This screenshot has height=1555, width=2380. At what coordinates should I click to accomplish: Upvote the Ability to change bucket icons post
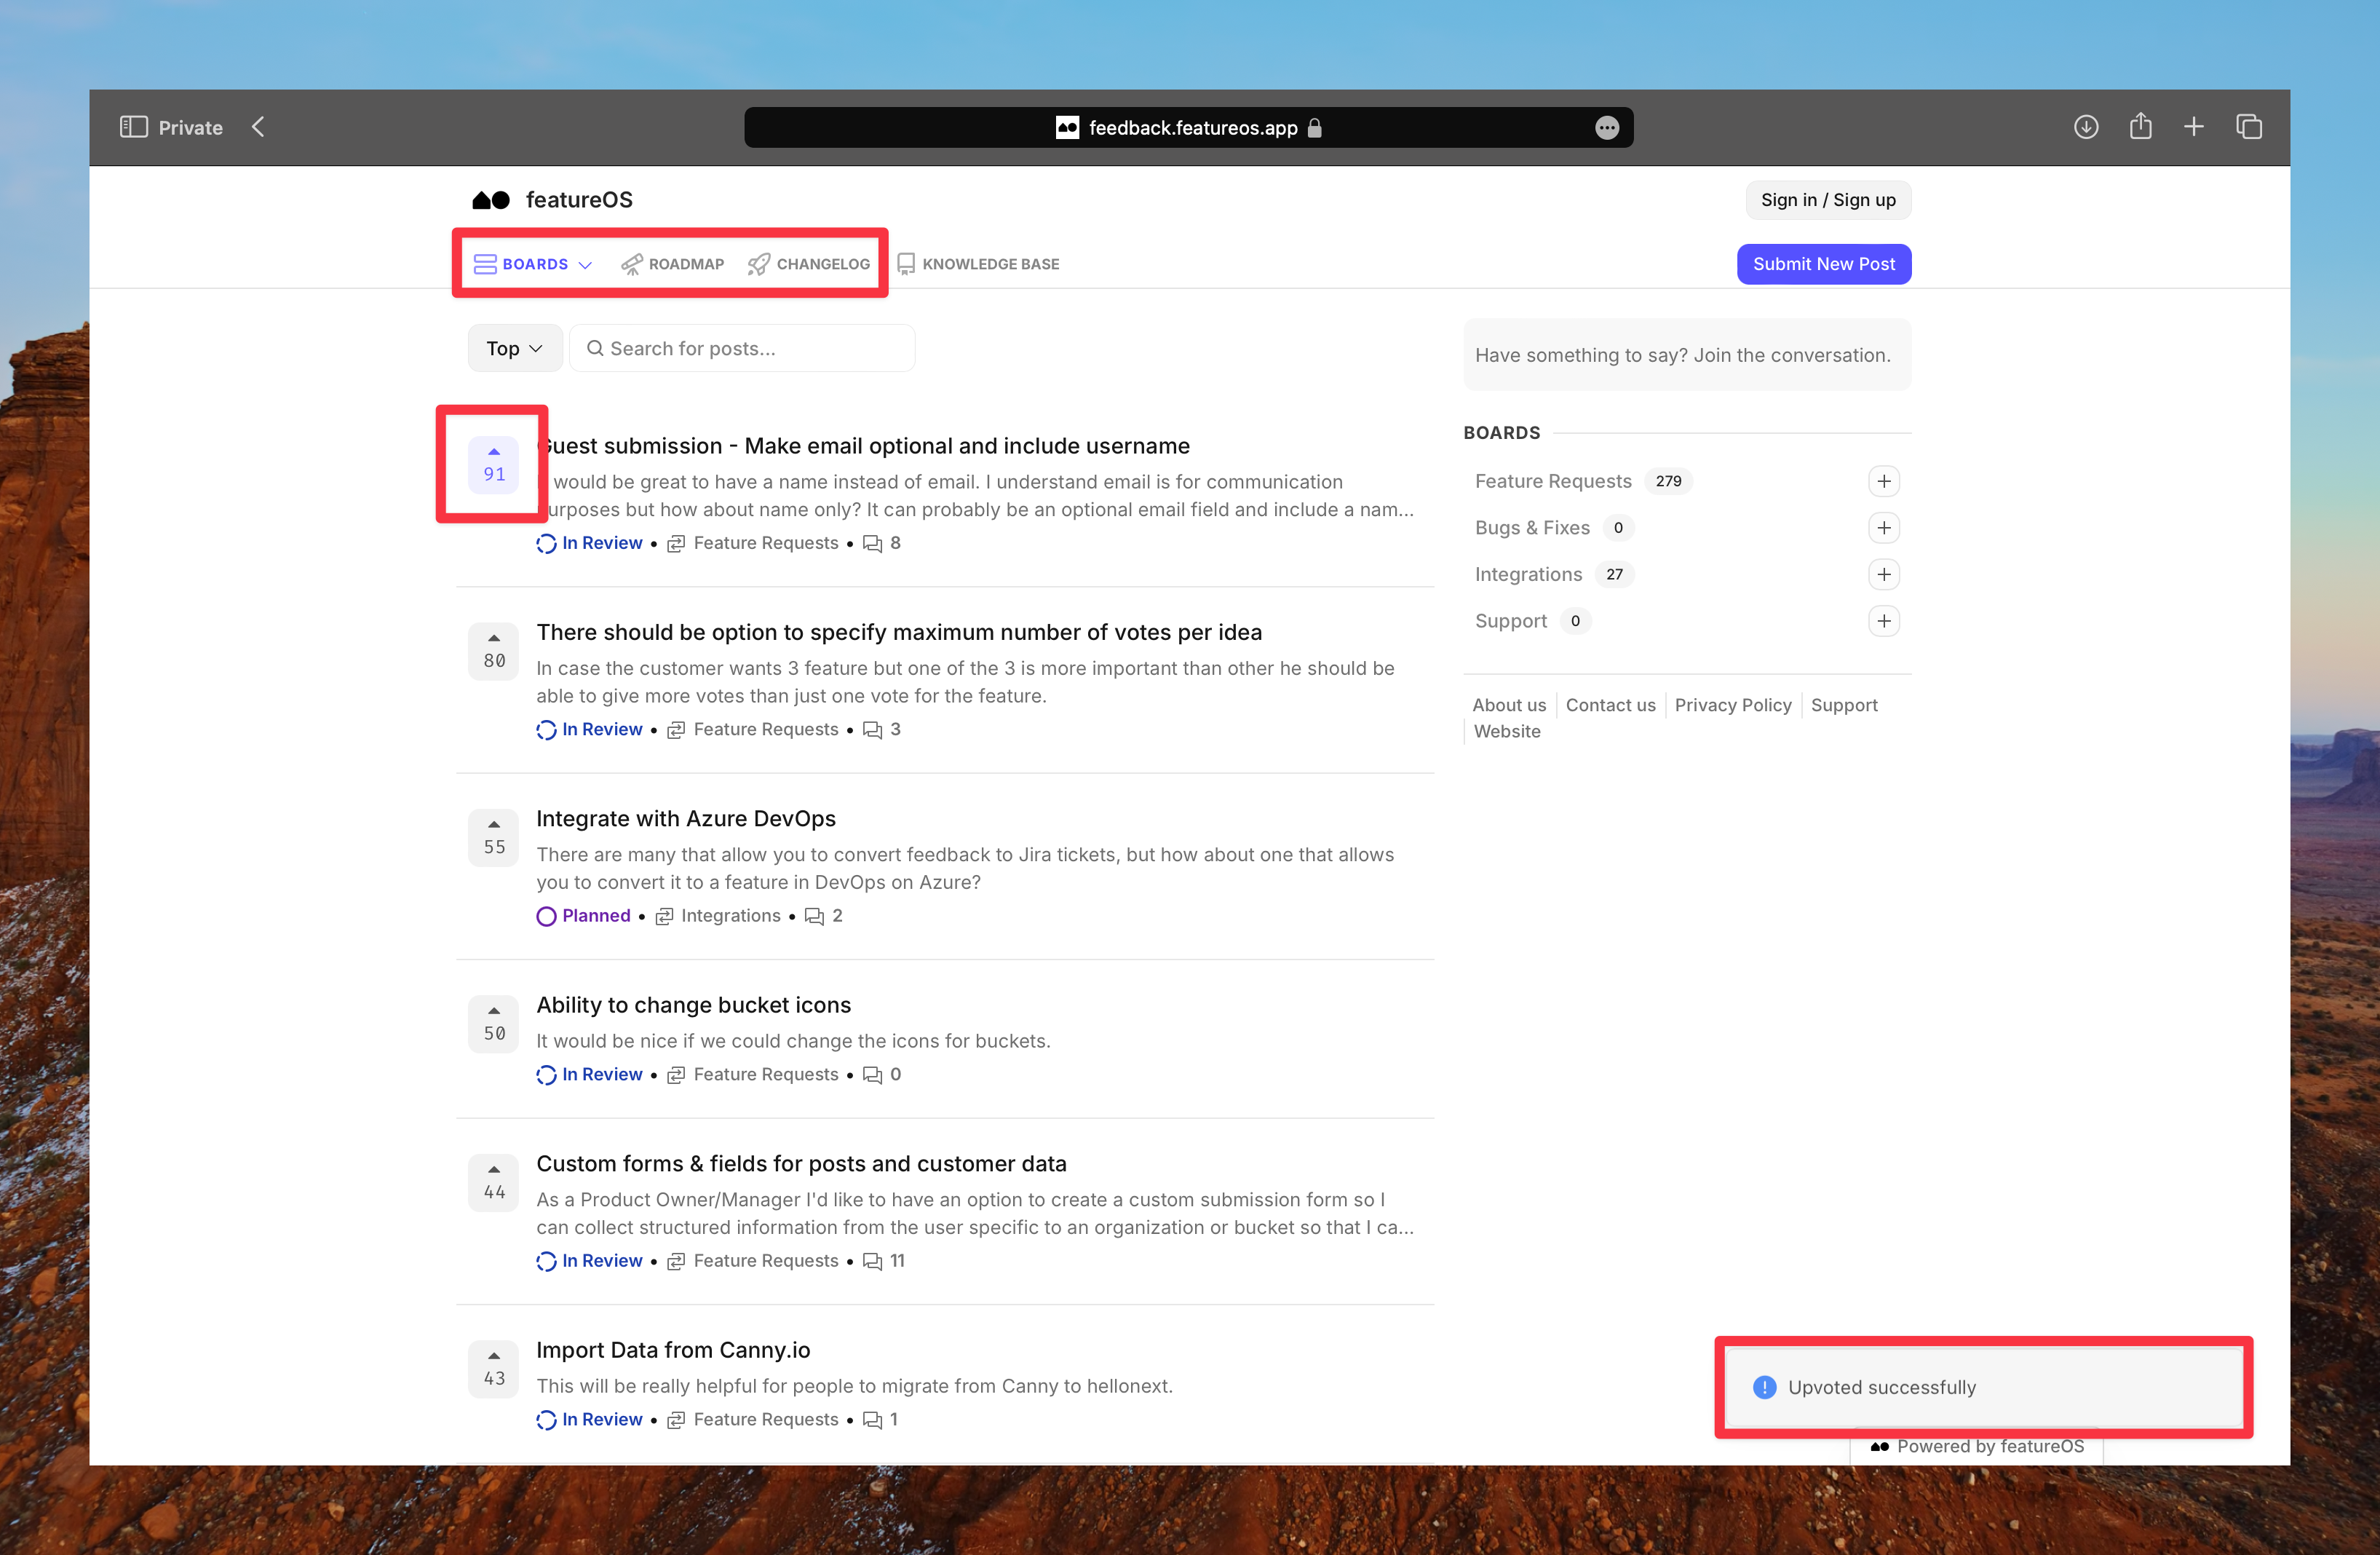(x=494, y=1024)
